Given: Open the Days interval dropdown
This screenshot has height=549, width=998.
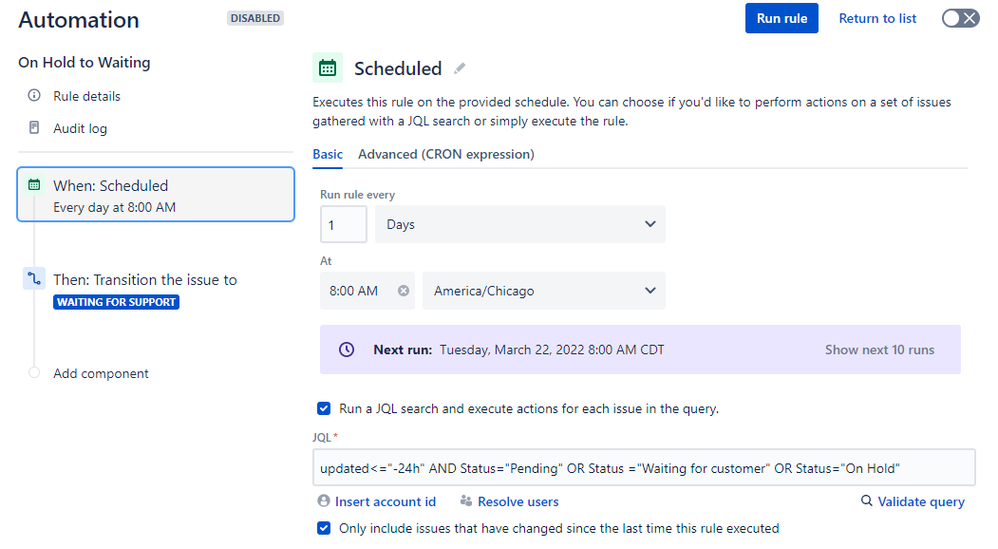Looking at the screenshot, I should (520, 224).
